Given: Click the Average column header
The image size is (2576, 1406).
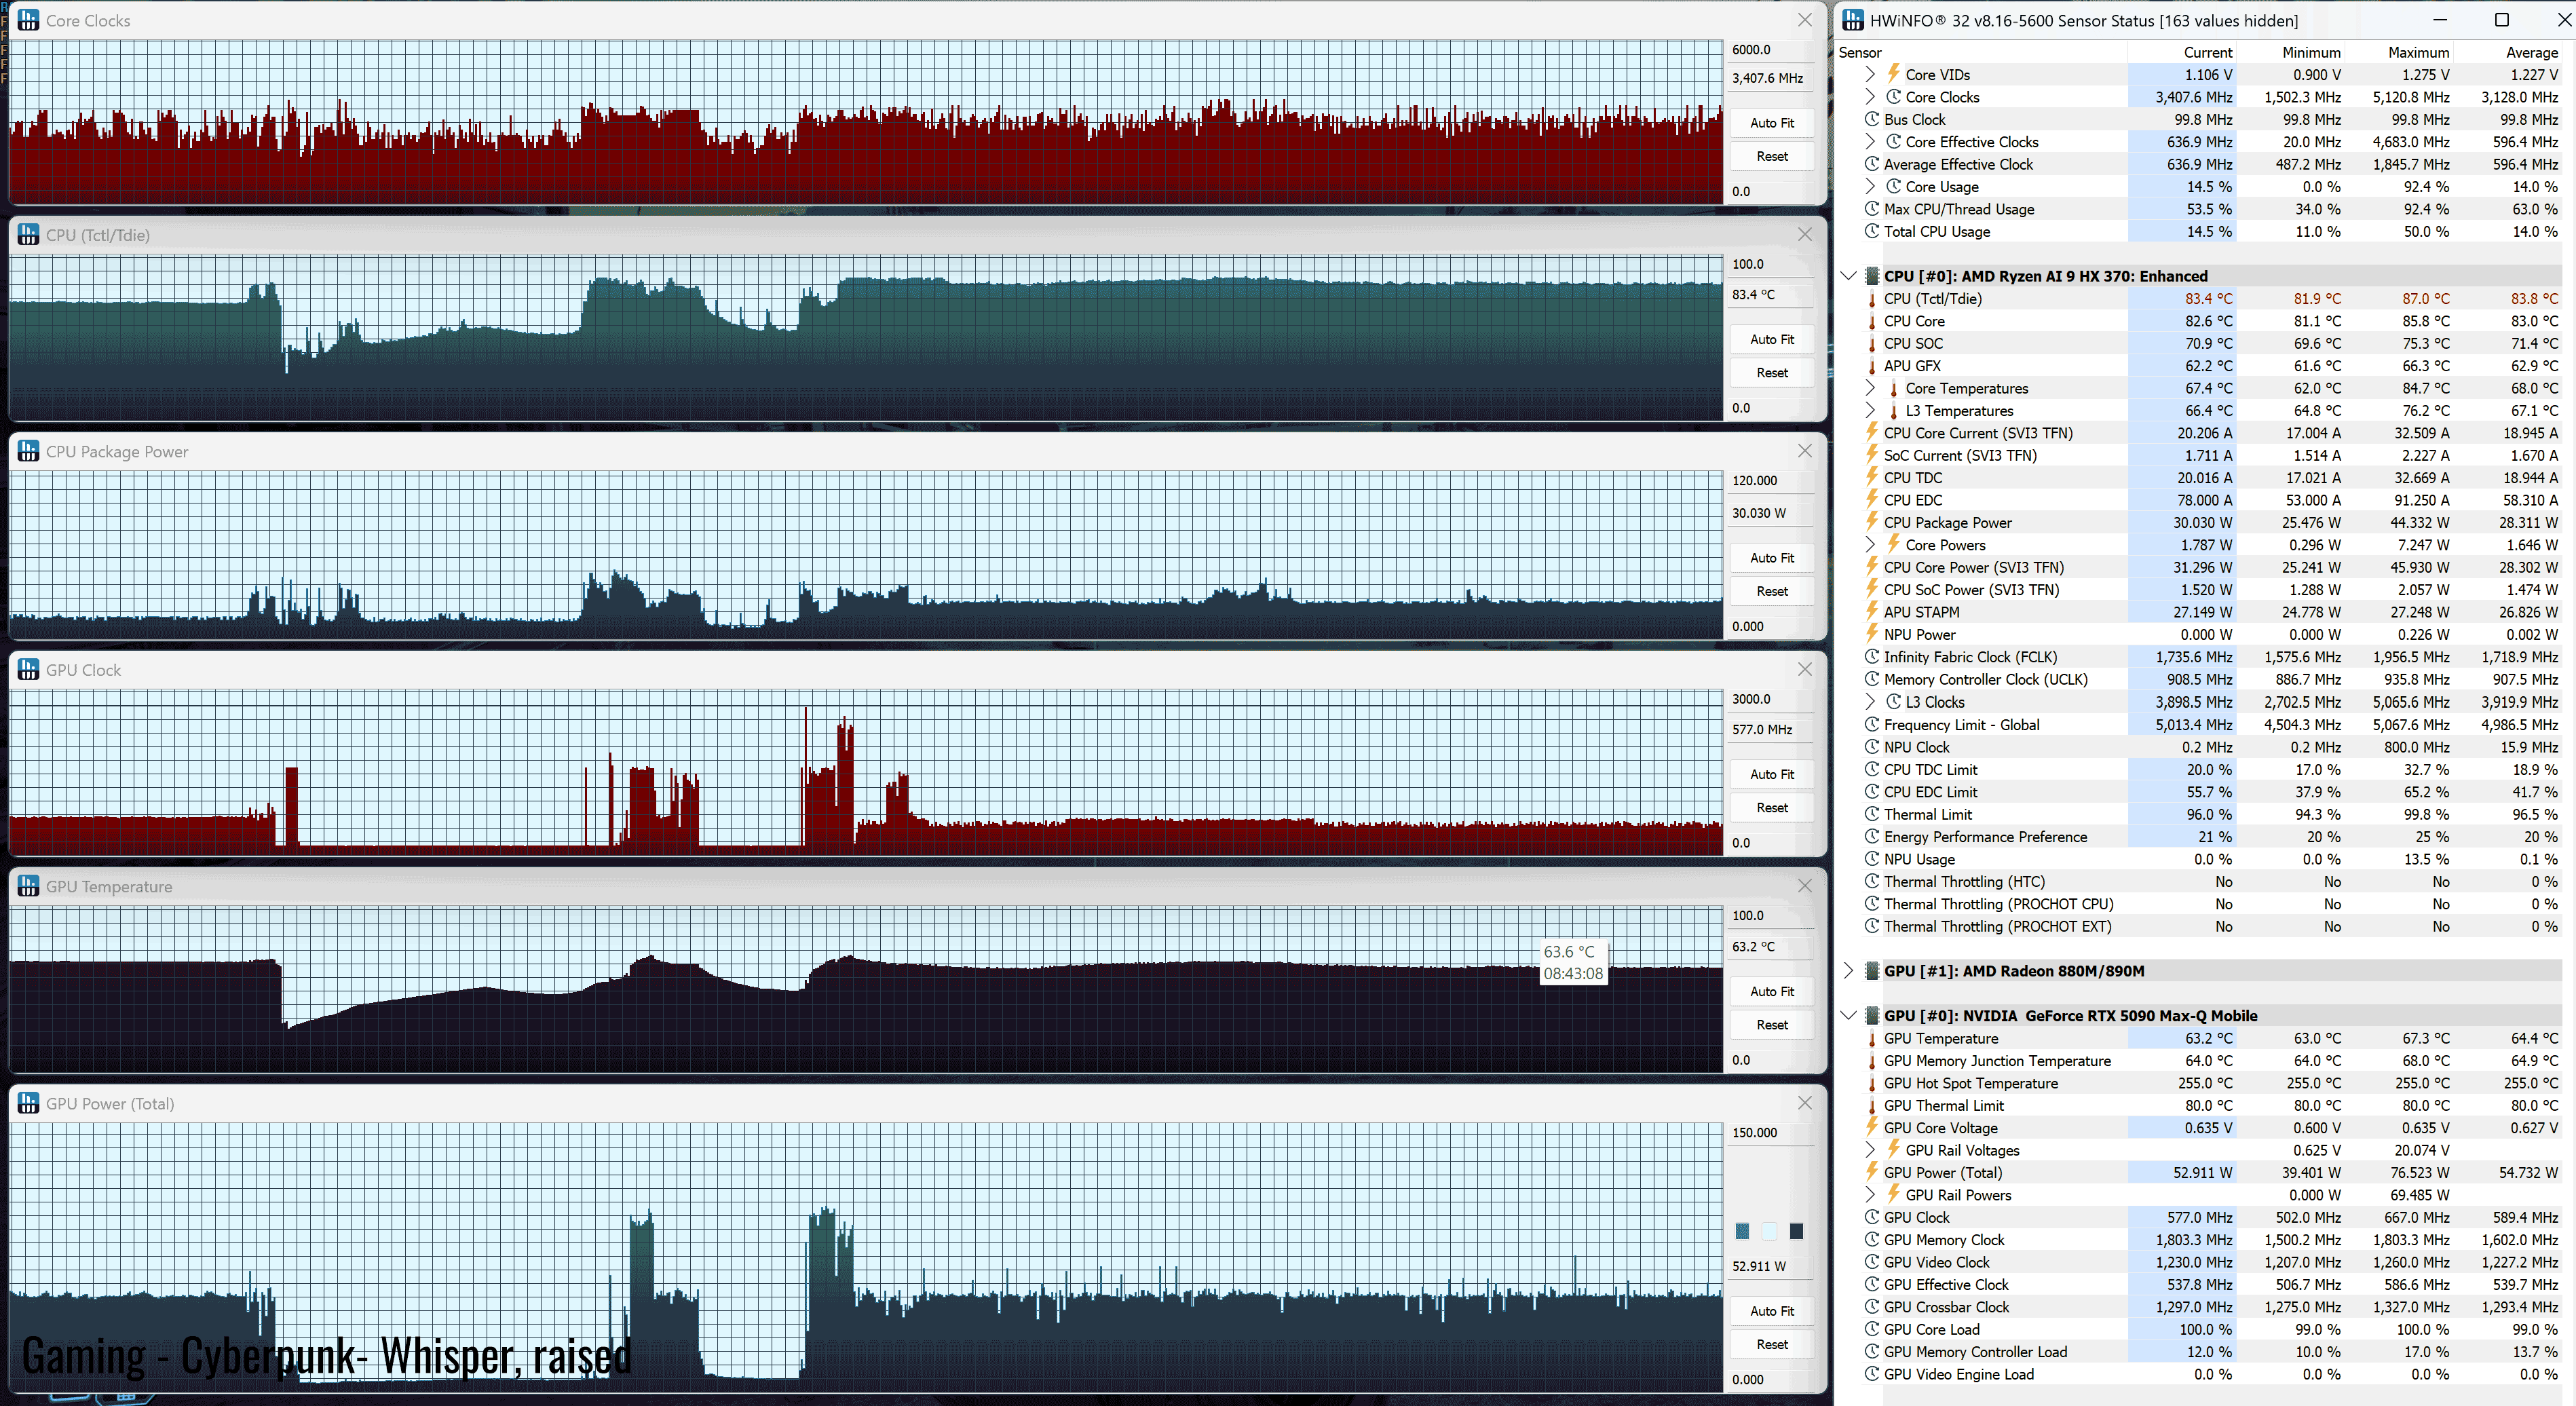Looking at the screenshot, I should [x=2531, y=52].
